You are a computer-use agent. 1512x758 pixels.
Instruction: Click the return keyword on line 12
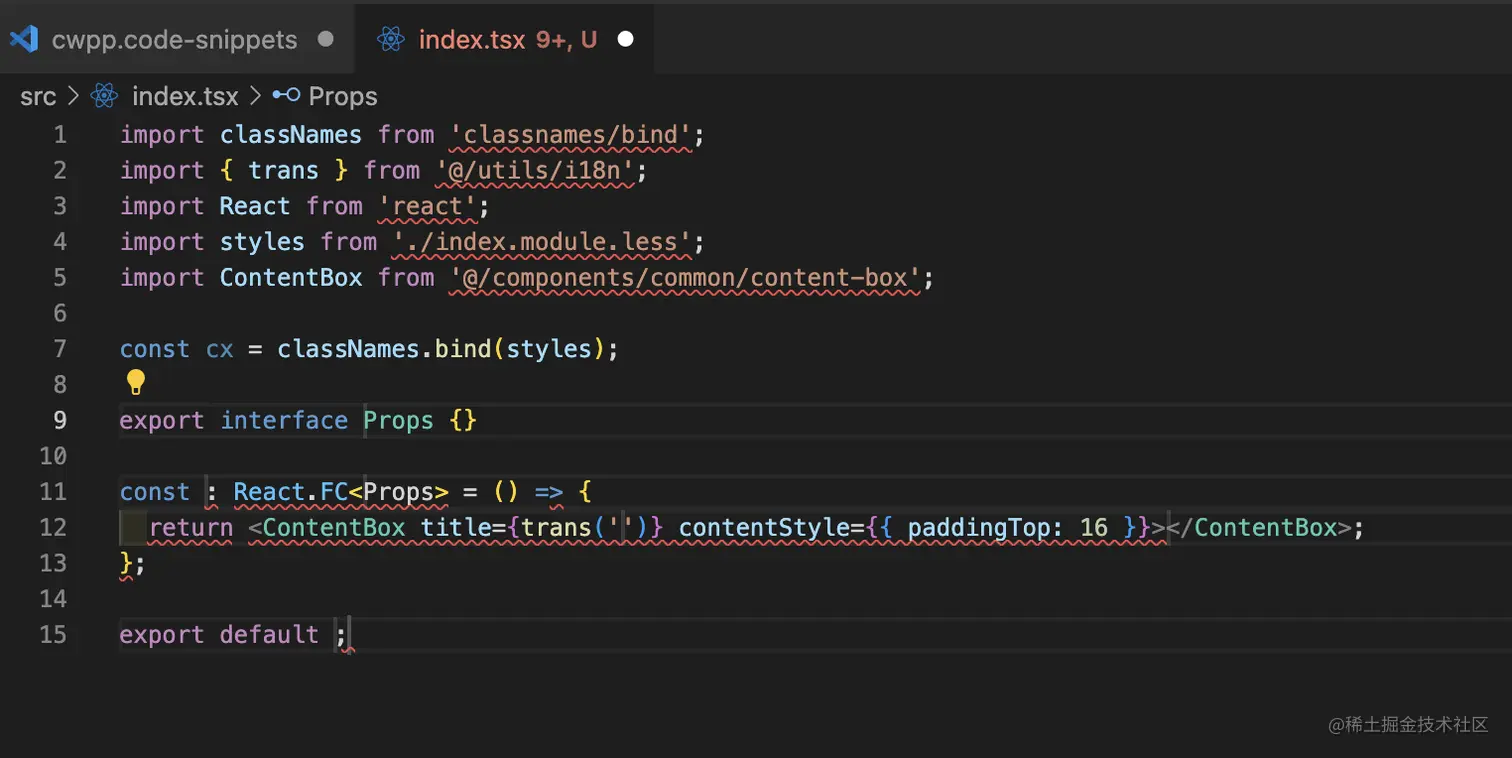191,527
